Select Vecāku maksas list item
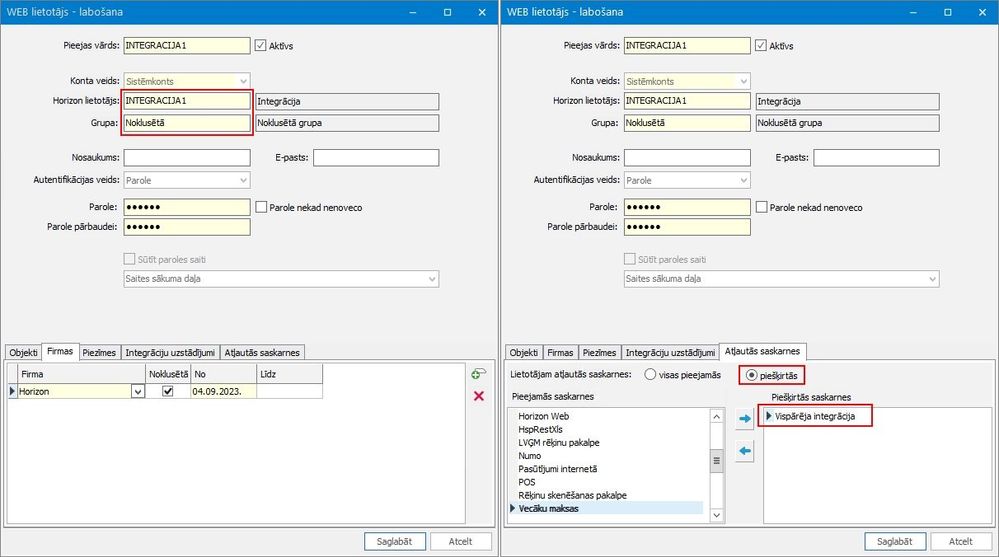 click(548, 509)
